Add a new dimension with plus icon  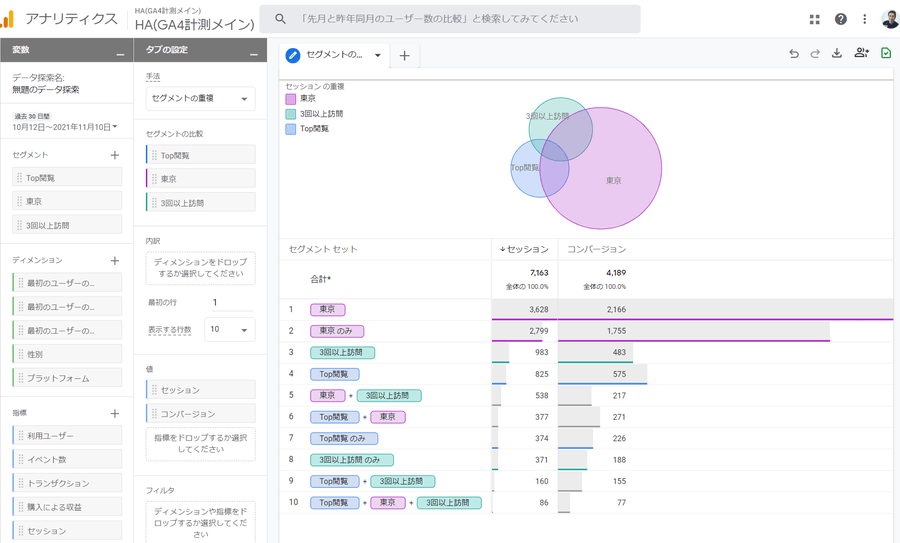[115, 260]
